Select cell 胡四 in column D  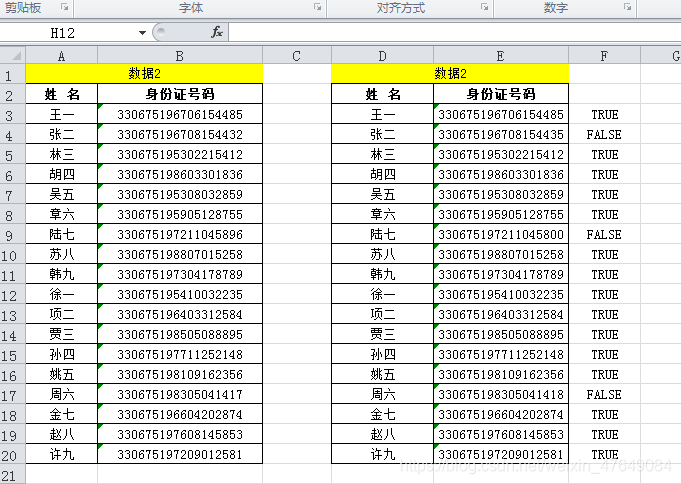pyautogui.click(x=382, y=174)
